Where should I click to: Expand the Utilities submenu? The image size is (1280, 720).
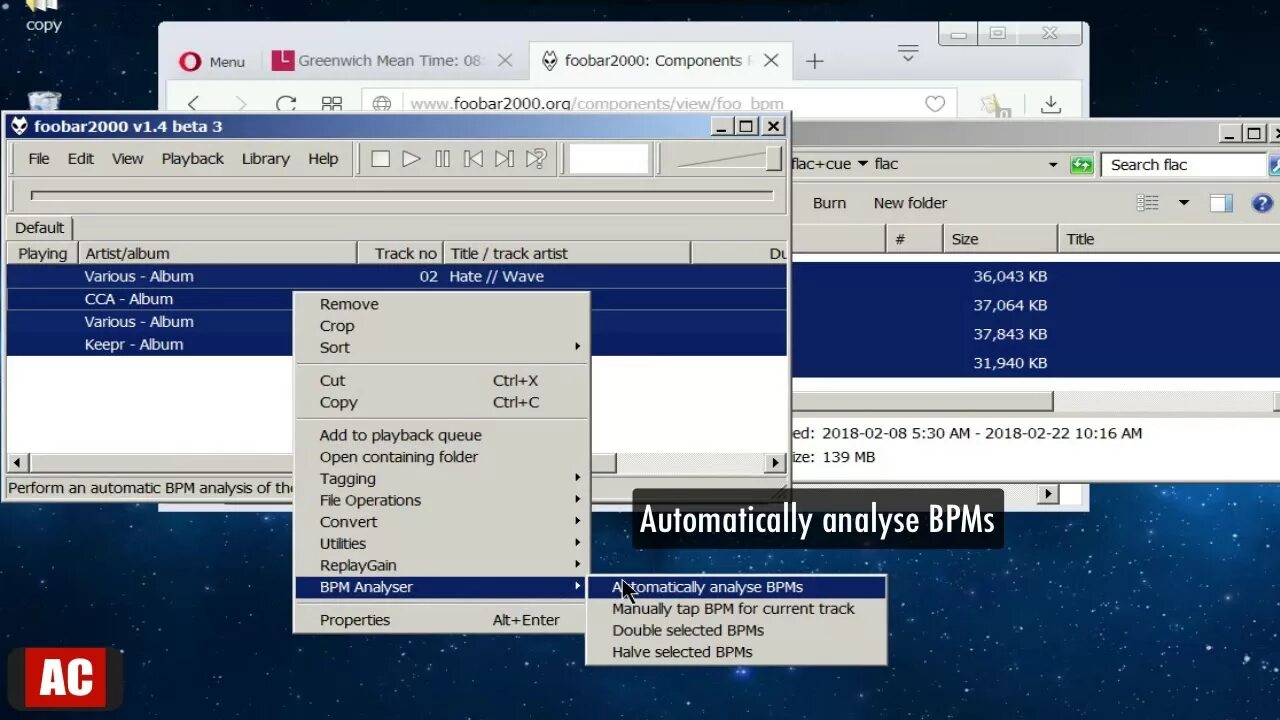(441, 544)
